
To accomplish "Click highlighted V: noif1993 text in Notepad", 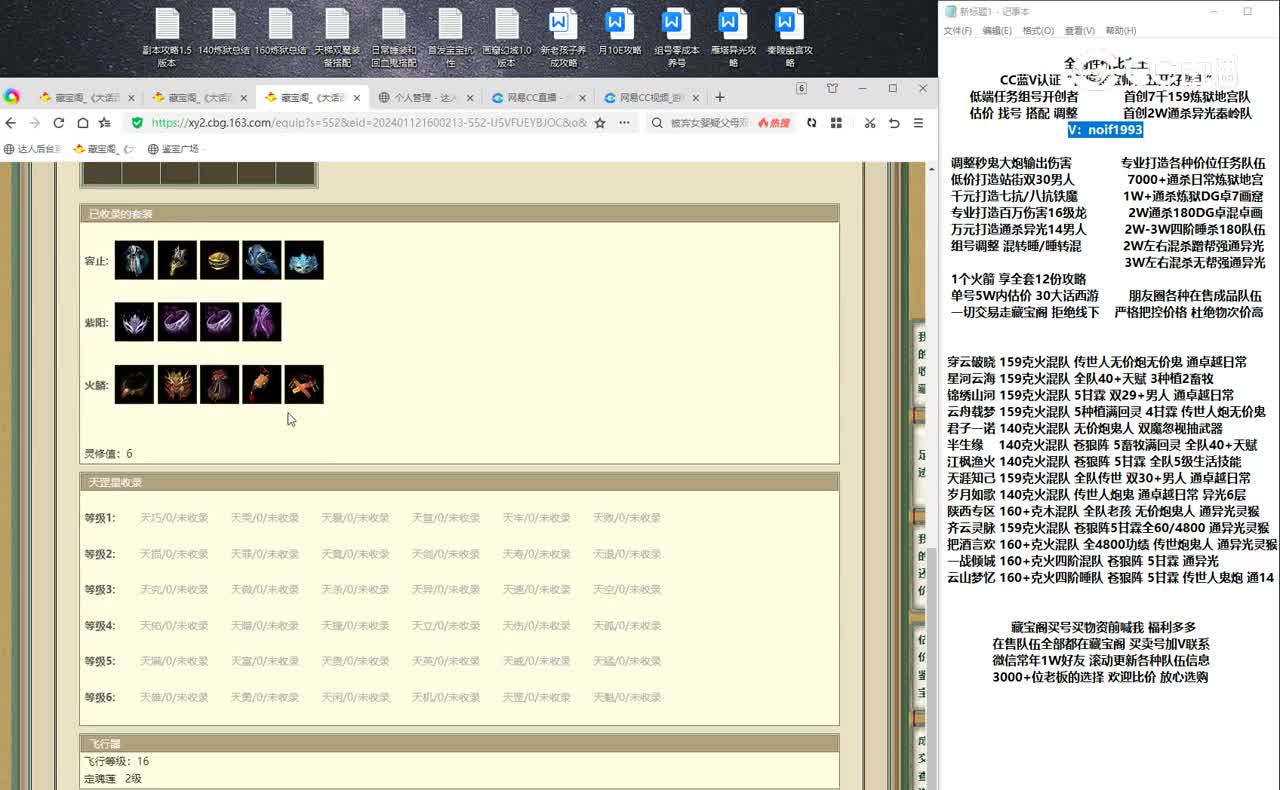I will [x=1105, y=130].
